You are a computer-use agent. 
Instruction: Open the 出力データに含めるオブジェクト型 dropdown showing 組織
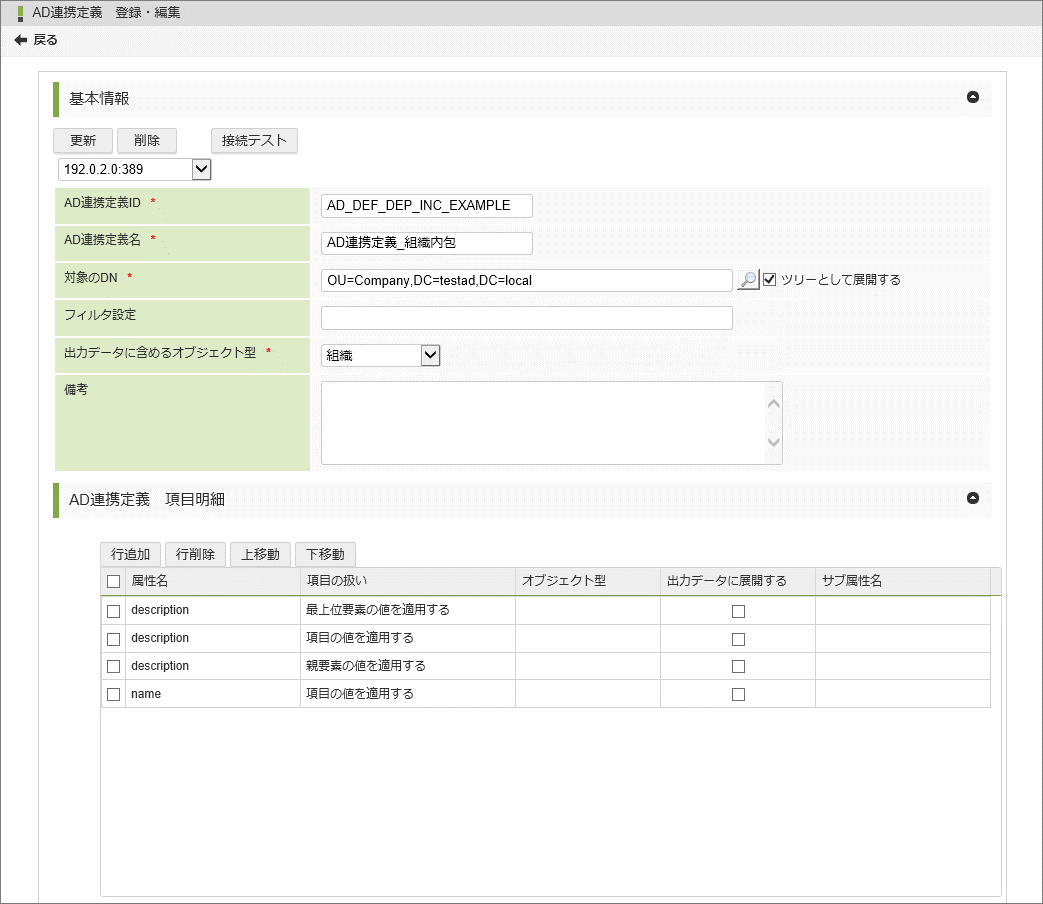point(430,355)
